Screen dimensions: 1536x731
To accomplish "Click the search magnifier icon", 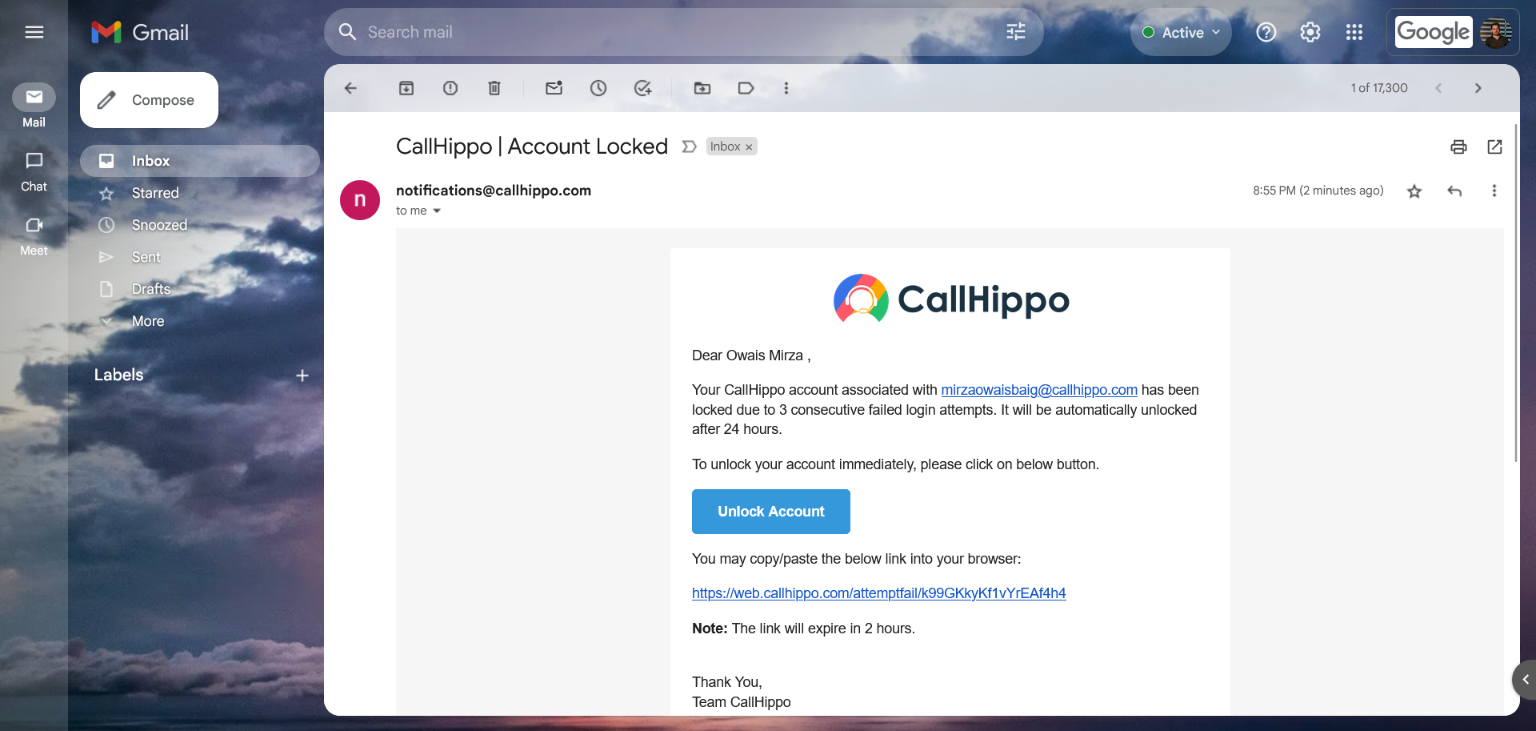I will pyautogui.click(x=347, y=32).
